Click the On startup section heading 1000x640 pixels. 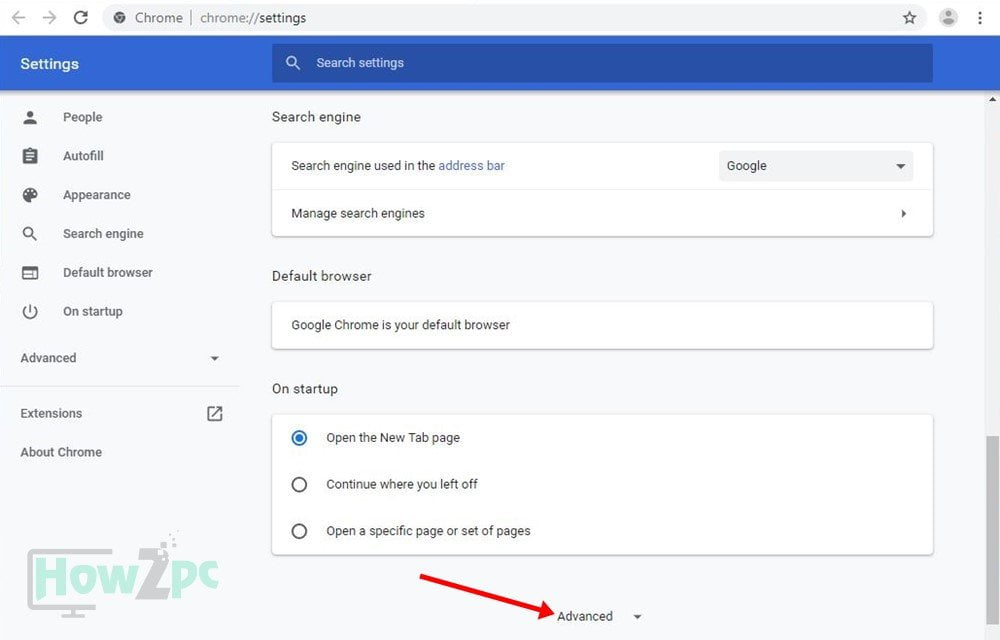(305, 389)
